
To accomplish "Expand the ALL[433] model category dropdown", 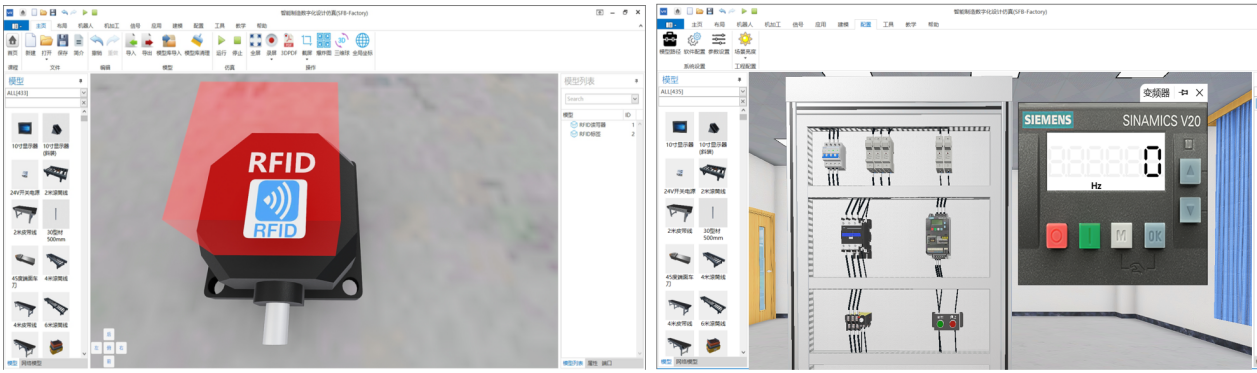I will click(x=84, y=92).
